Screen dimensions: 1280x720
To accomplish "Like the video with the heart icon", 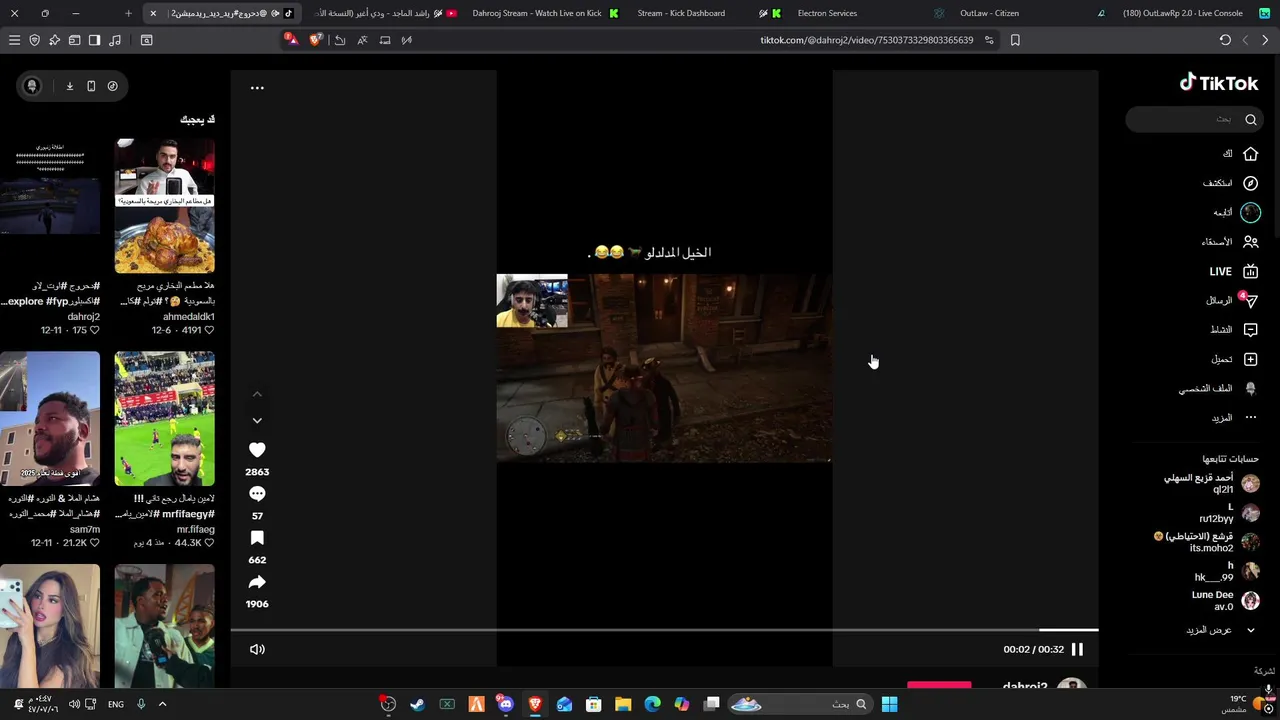I will [257, 450].
